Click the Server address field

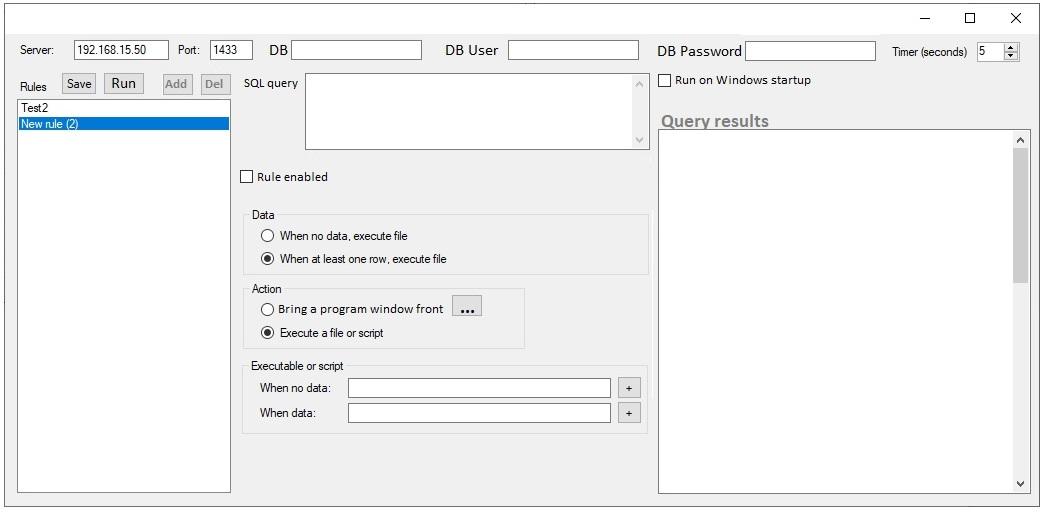tap(121, 50)
